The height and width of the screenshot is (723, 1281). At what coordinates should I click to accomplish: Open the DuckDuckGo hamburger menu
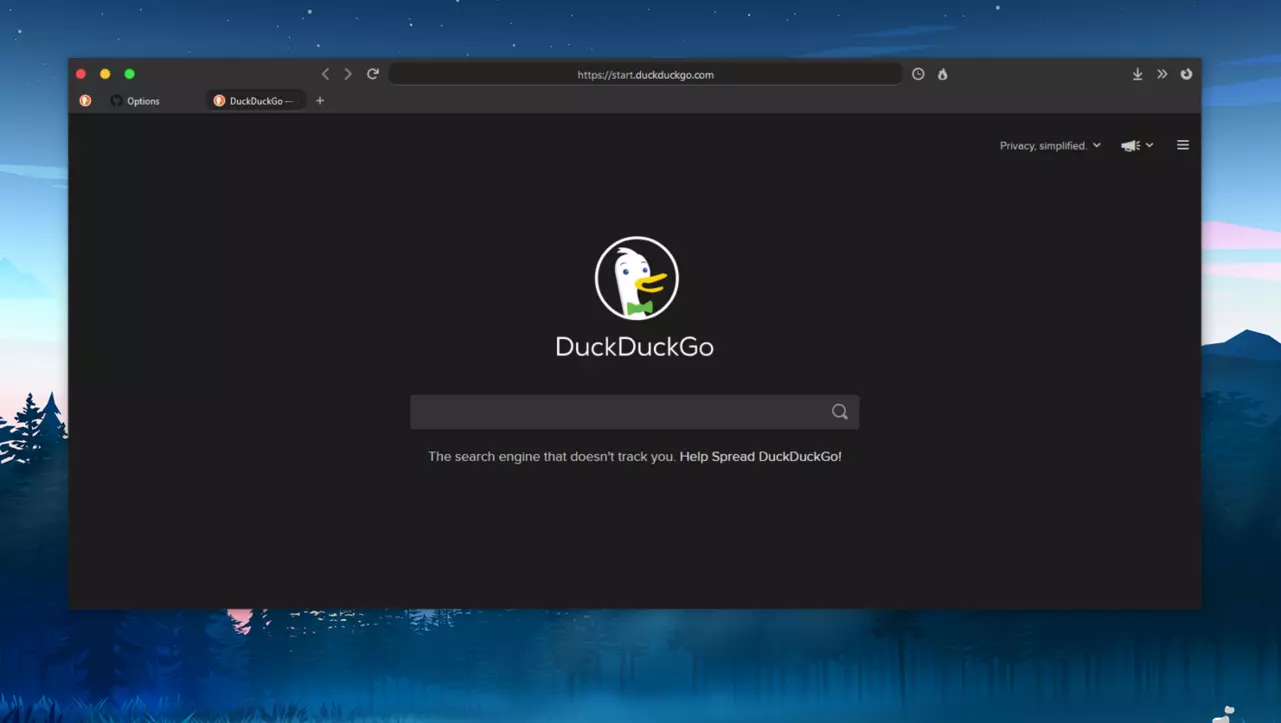[x=1182, y=144]
